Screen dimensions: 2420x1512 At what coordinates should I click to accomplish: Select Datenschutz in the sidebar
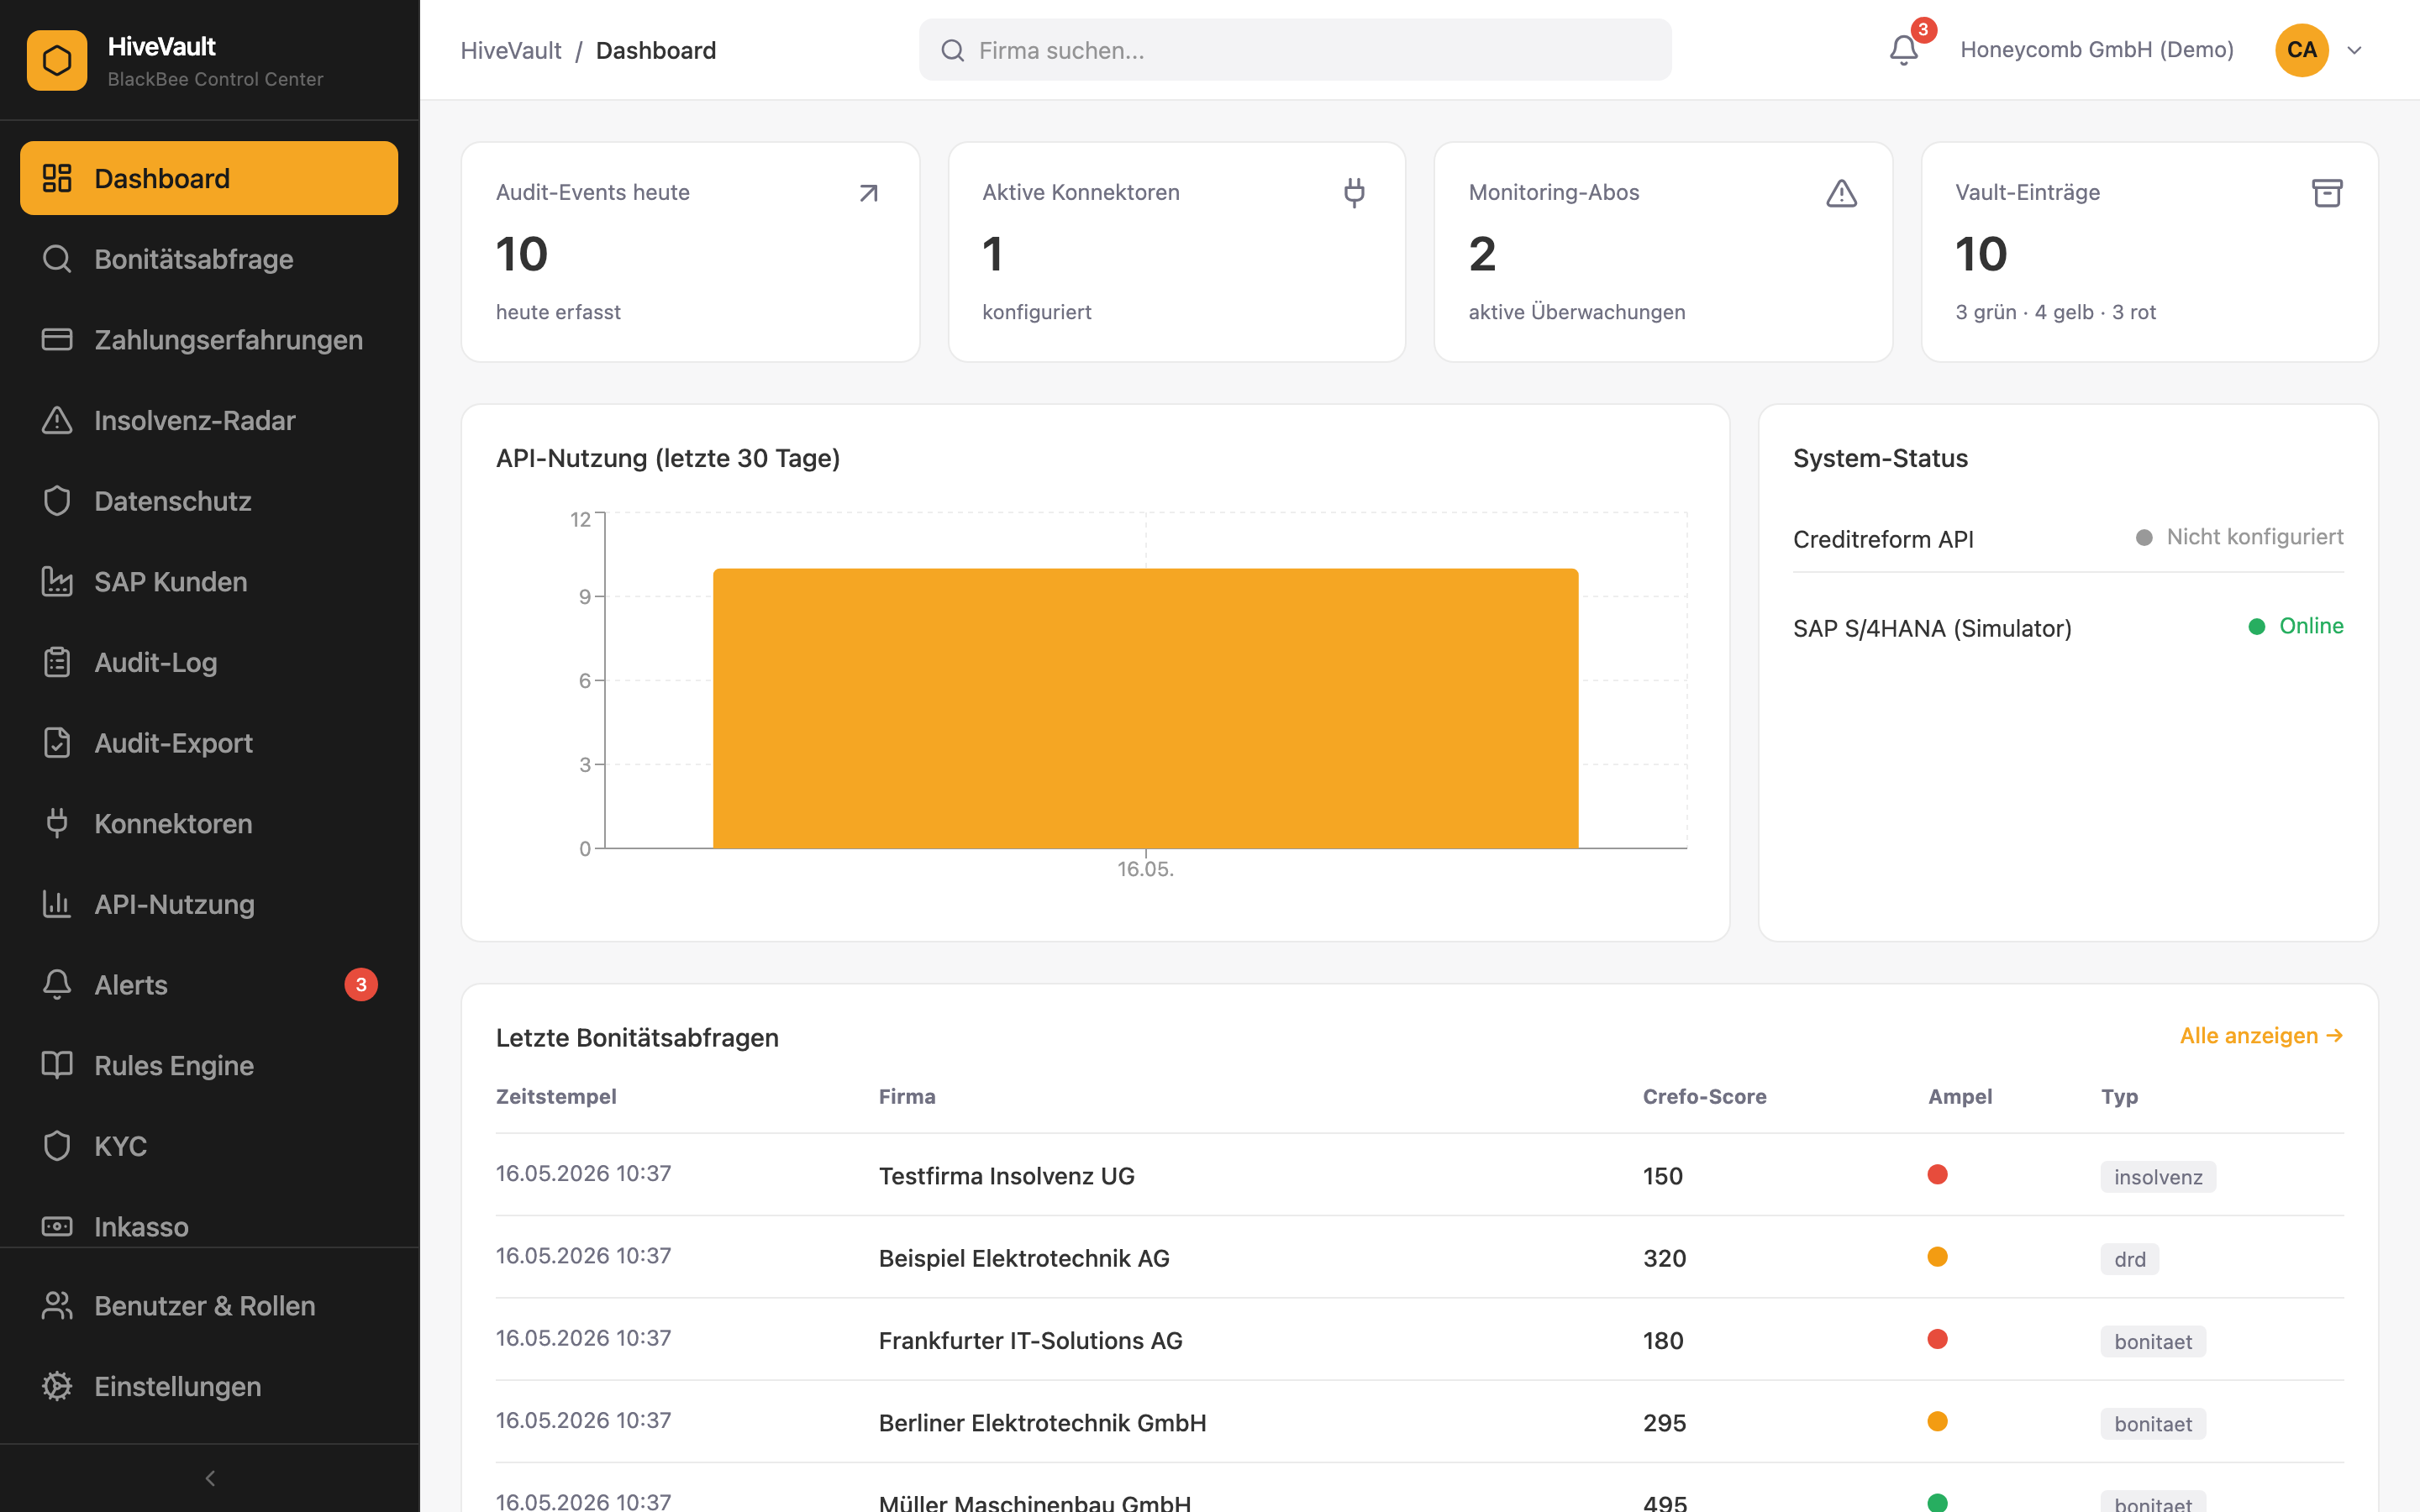tap(209, 501)
